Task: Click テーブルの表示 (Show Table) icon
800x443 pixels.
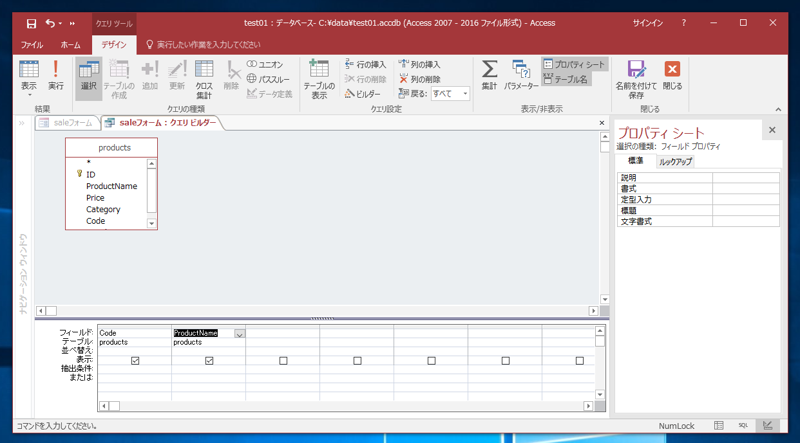Action: pos(319,75)
